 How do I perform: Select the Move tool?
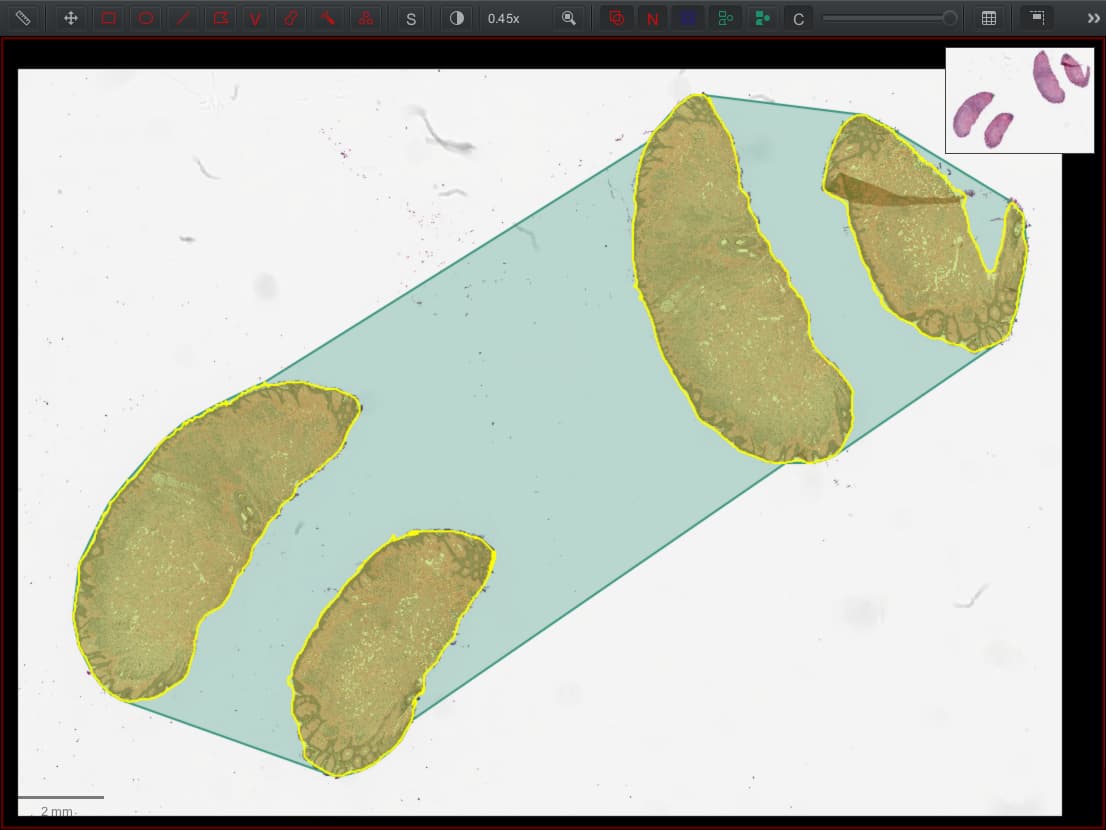(x=69, y=17)
